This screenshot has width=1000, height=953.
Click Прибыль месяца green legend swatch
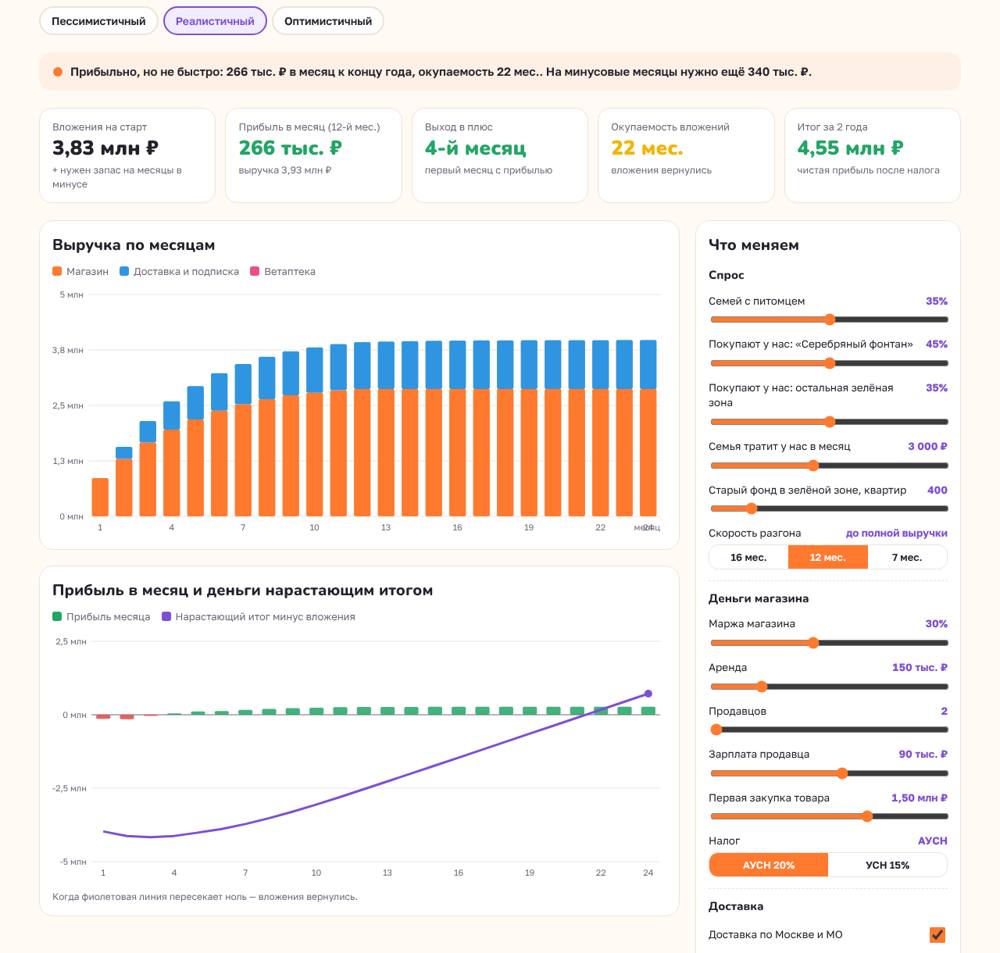pos(57,616)
